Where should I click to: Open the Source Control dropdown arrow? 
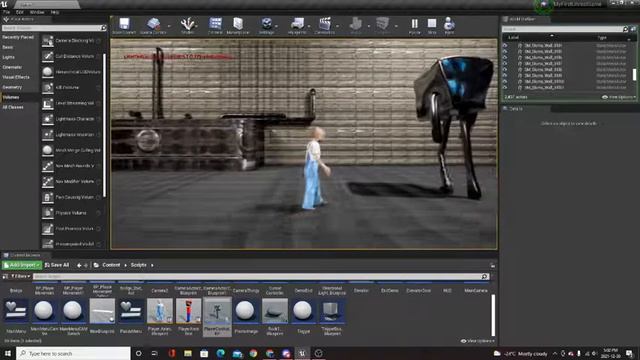pyautogui.click(x=169, y=26)
